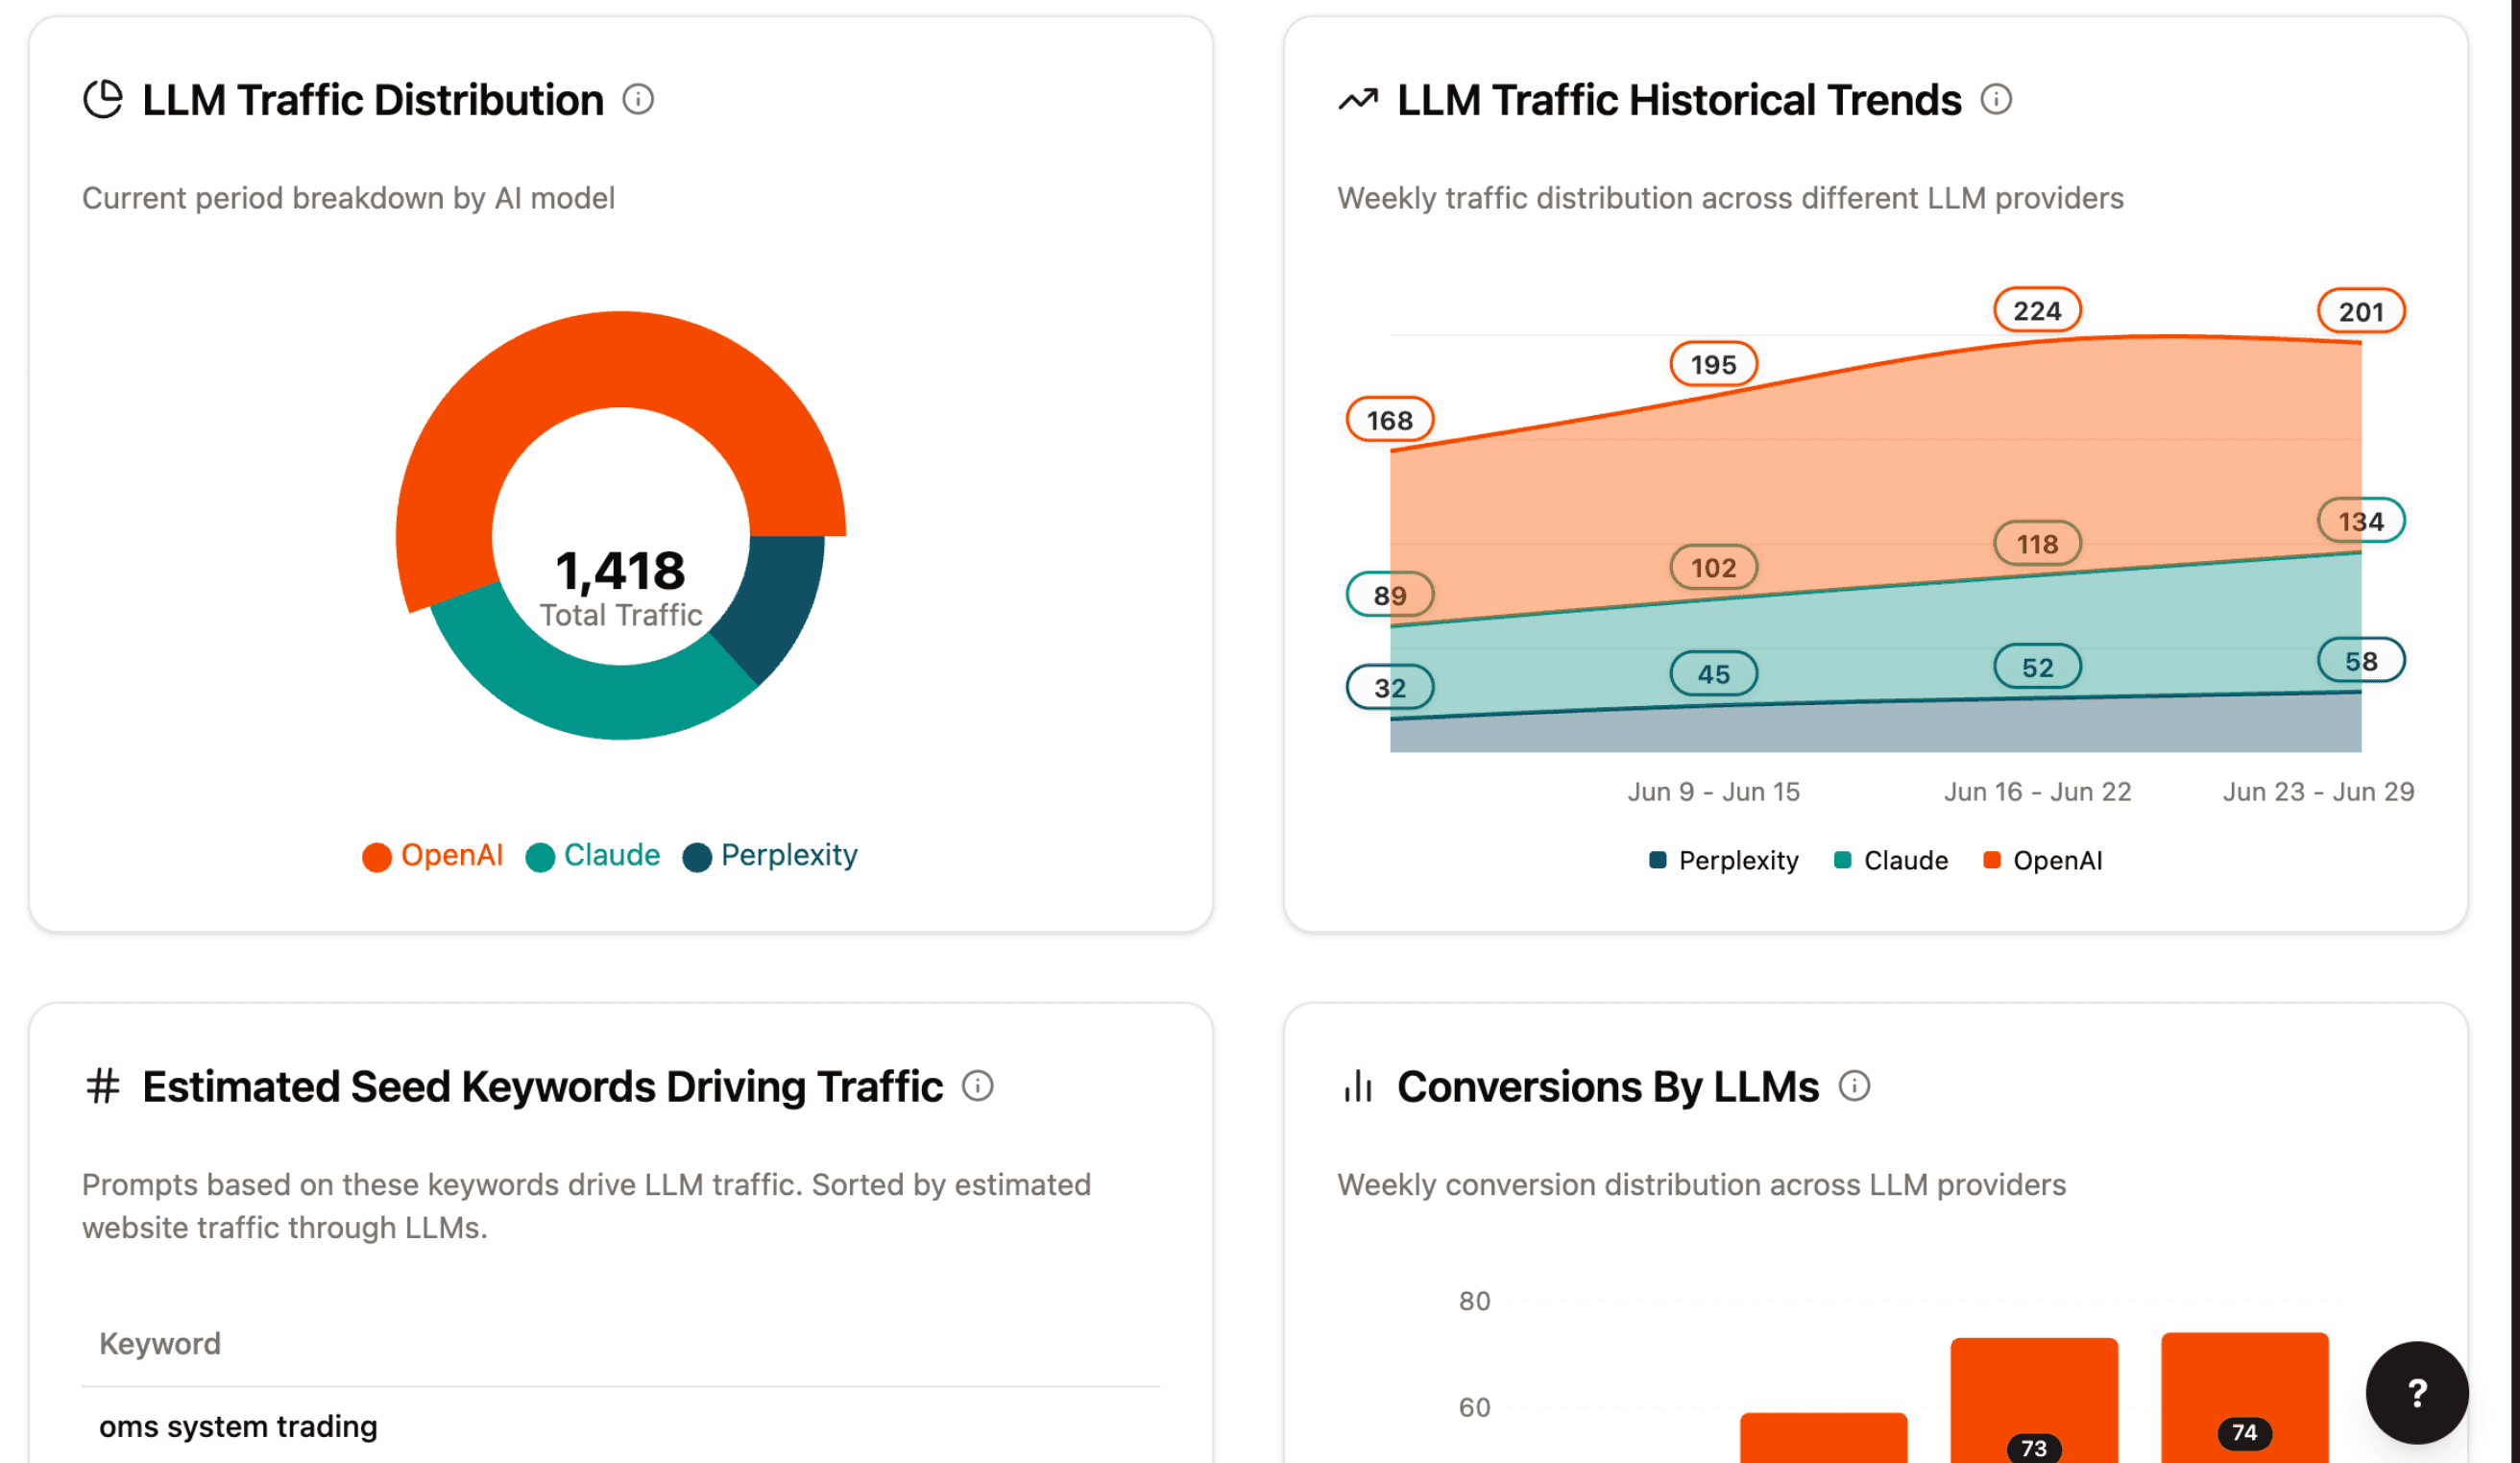Open the help question mark button
This screenshot has height=1463, width=2520.
(x=2416, y=1392)
